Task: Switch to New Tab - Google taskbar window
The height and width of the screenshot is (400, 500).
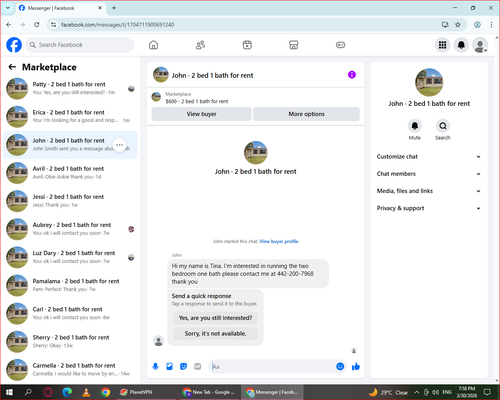Action: click(209, 392)
